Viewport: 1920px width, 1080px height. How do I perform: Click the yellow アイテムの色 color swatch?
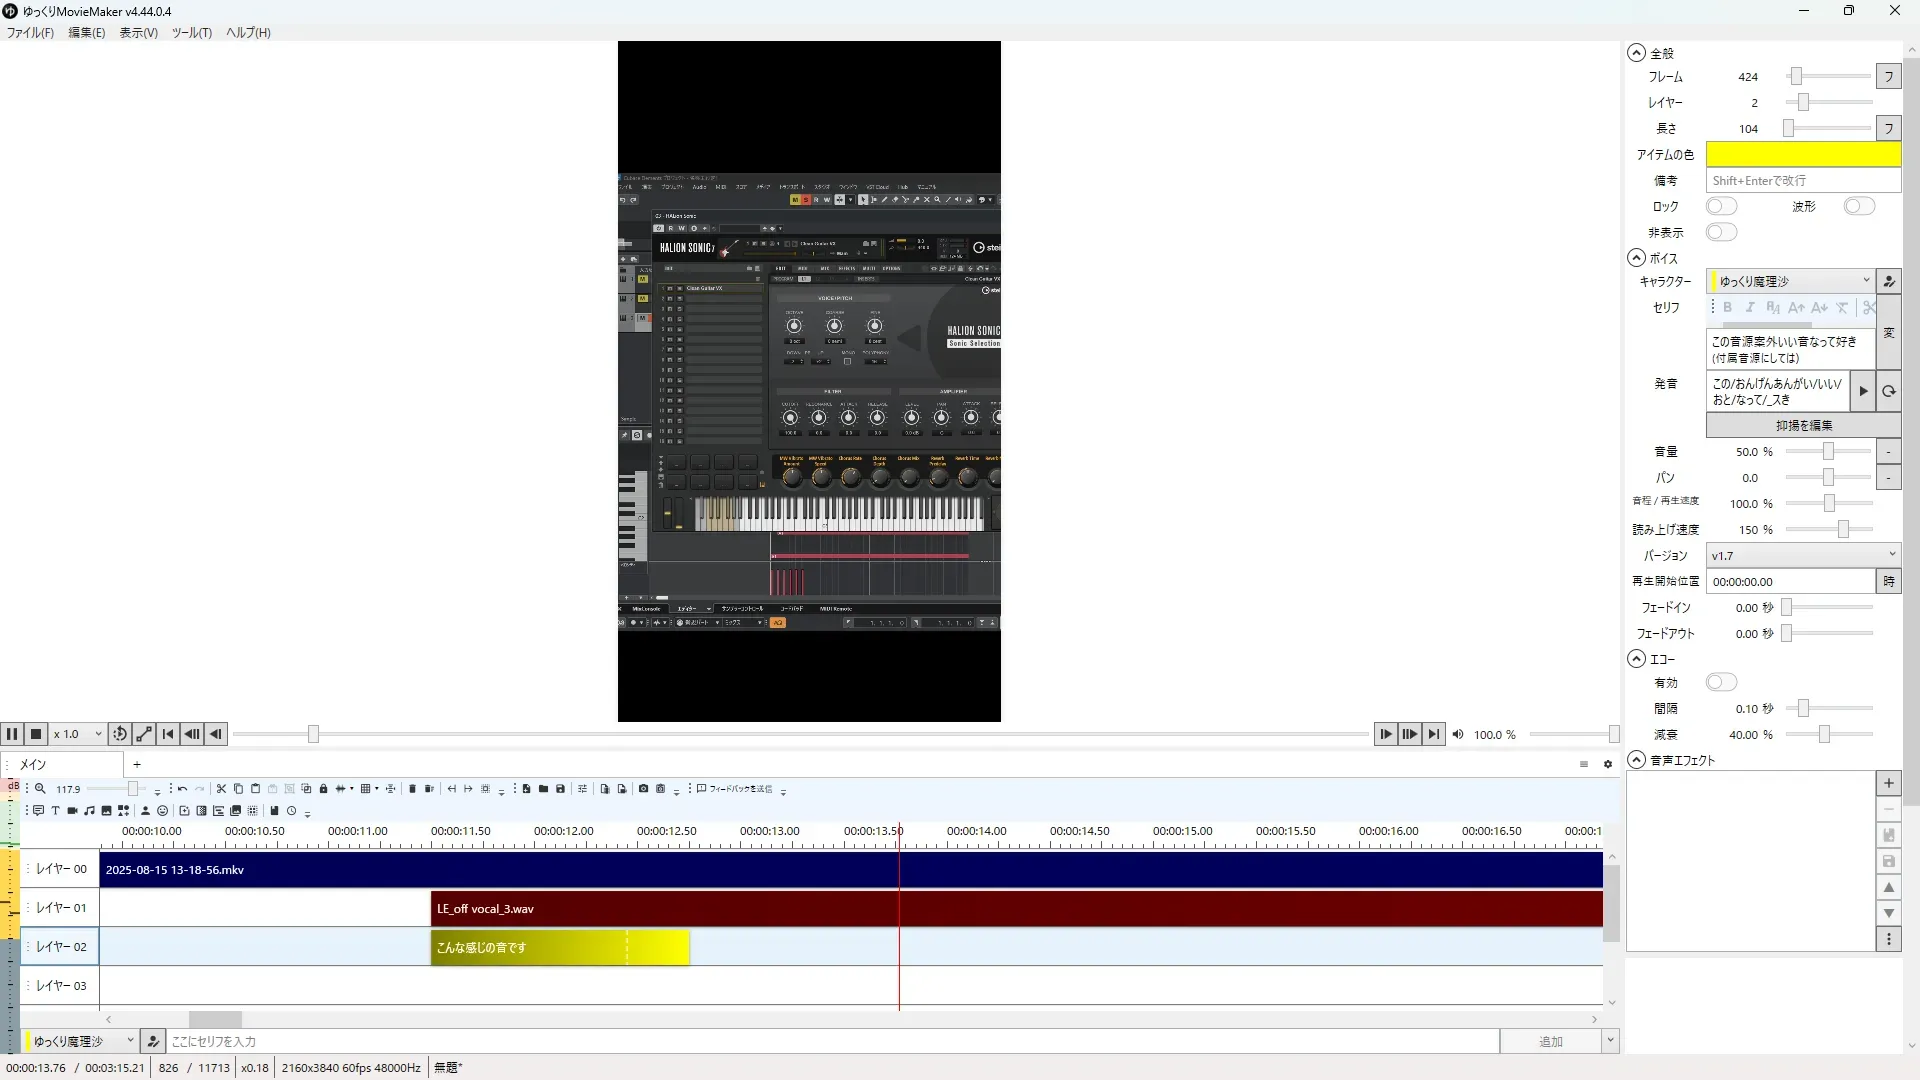pyautogui.click(x=1802, y=154)
